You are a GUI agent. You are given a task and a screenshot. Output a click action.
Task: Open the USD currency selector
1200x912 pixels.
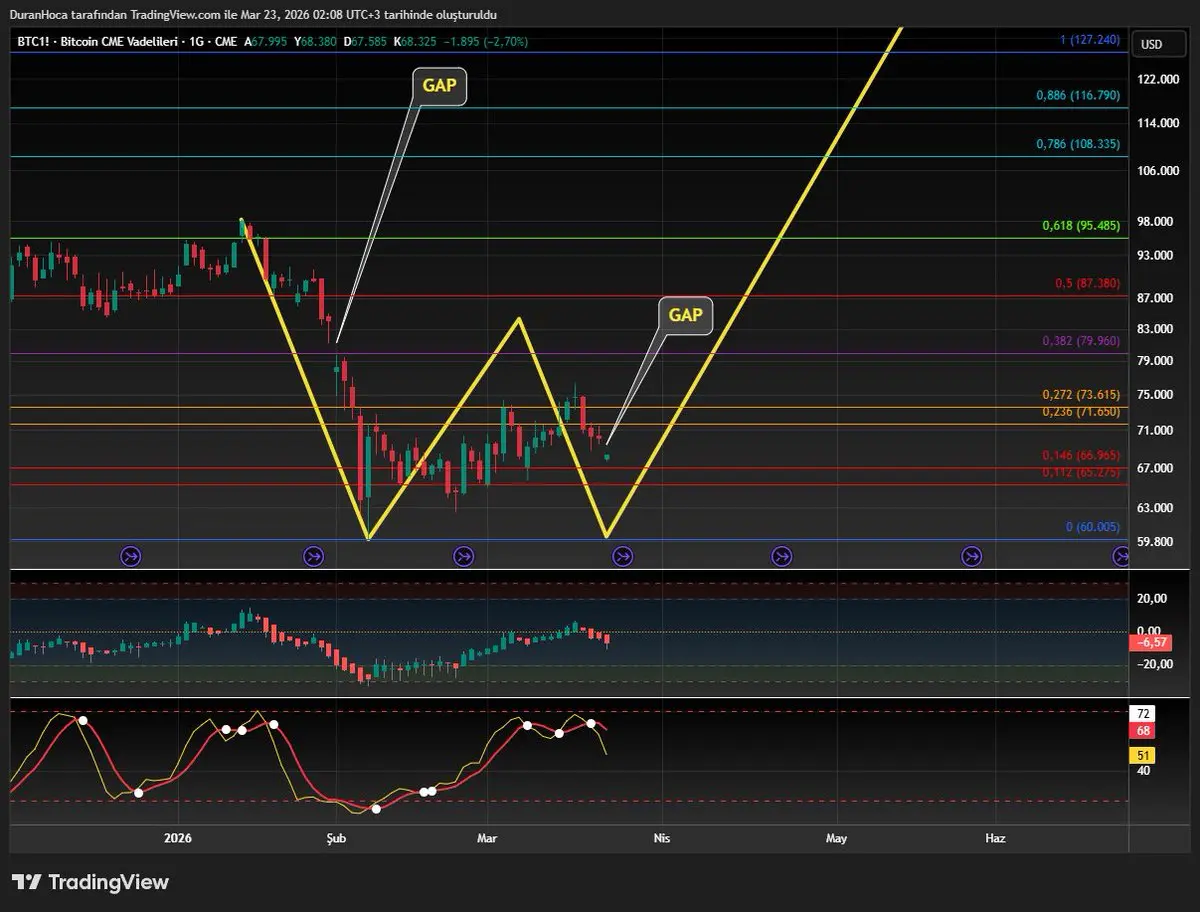[1151, 44]
